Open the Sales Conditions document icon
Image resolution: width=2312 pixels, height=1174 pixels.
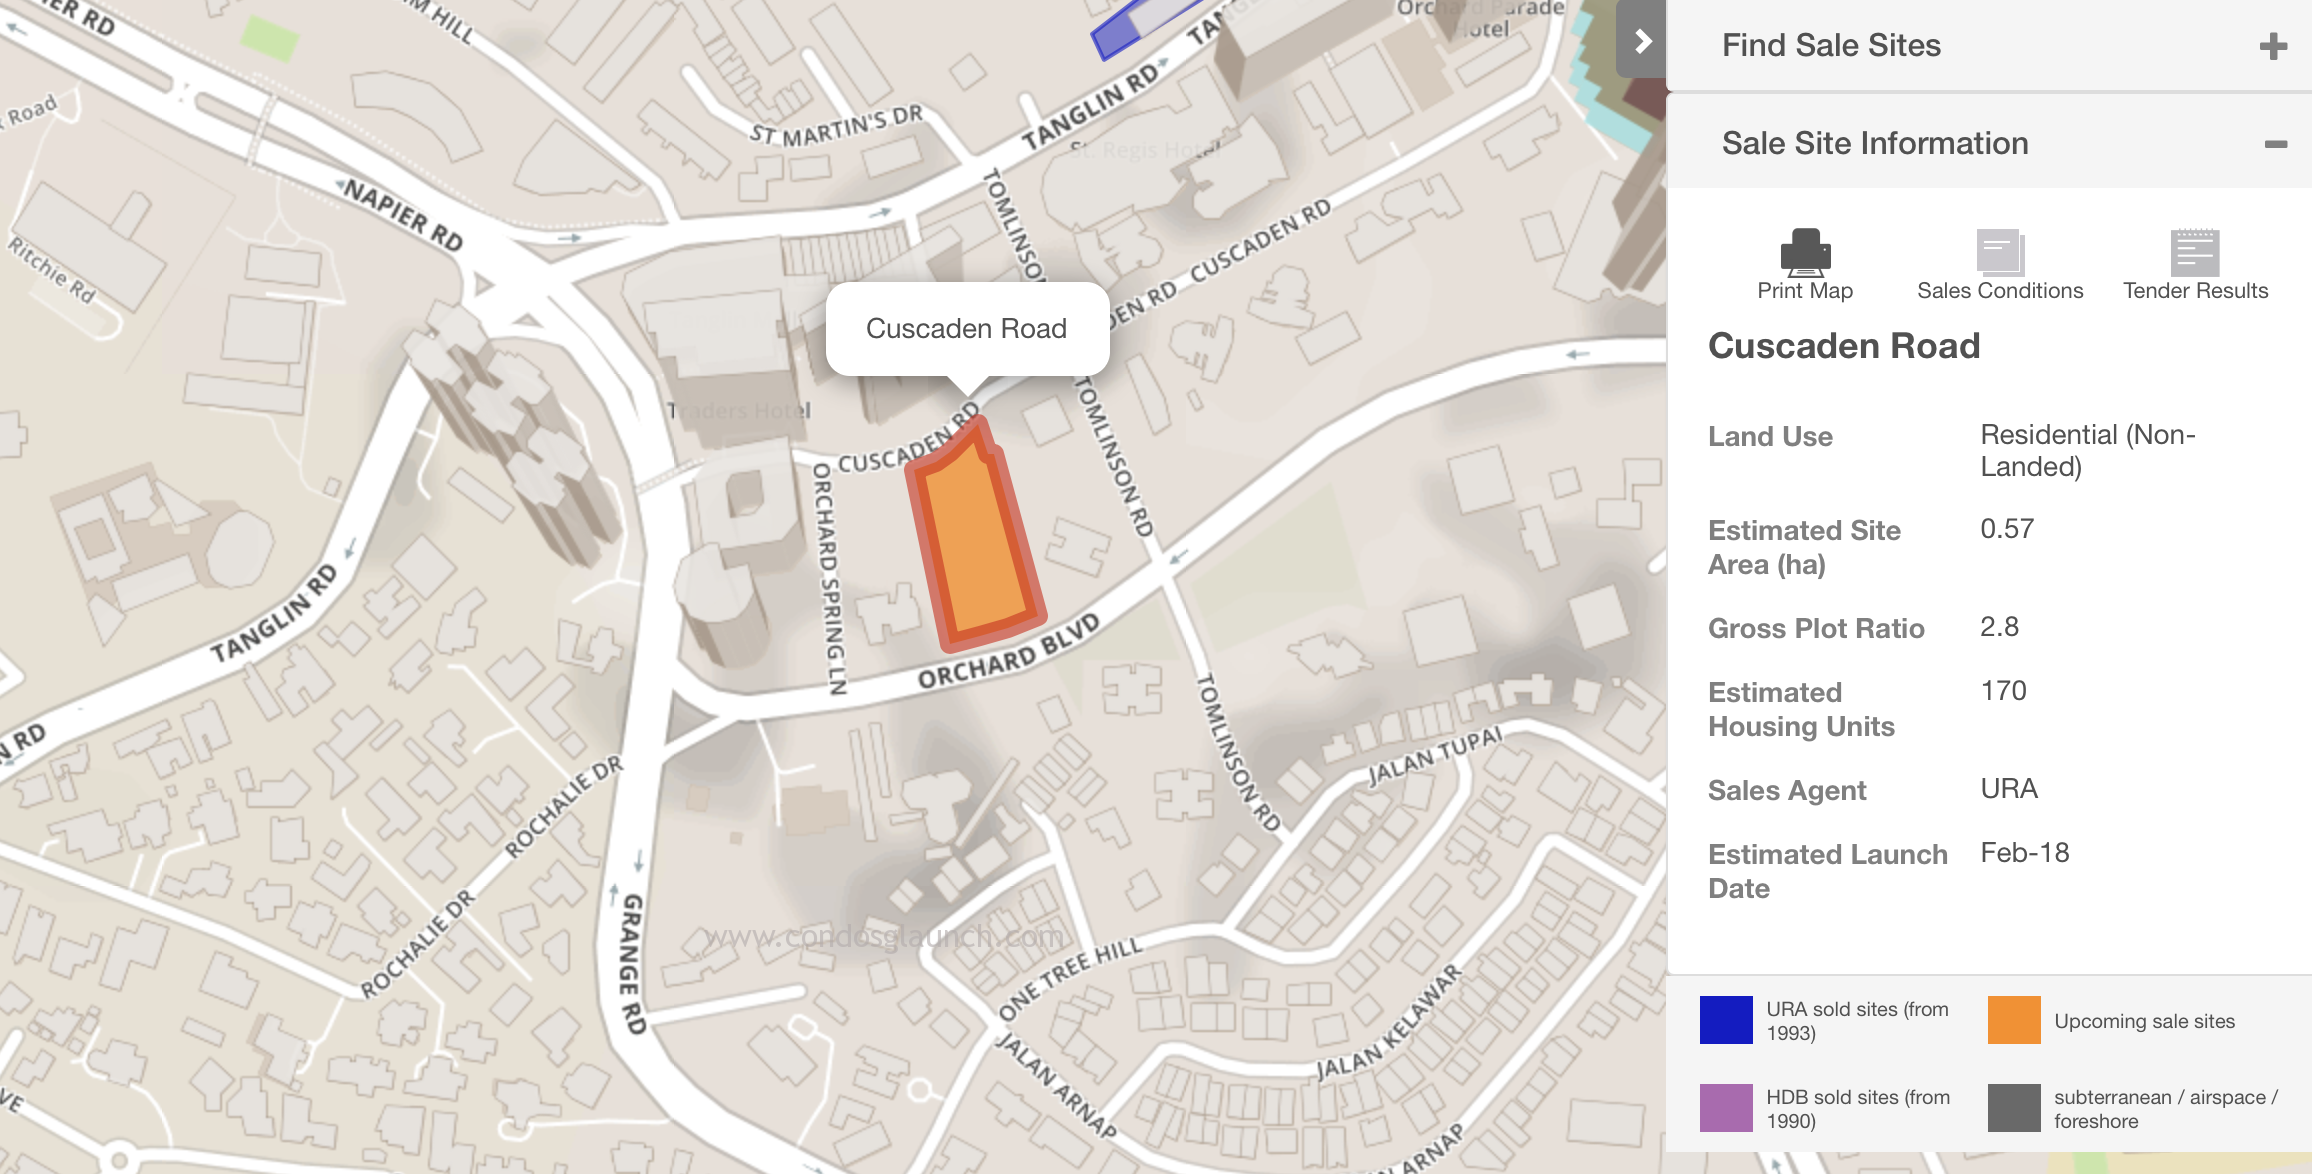pyautogui.click(x=2000, y=252)
